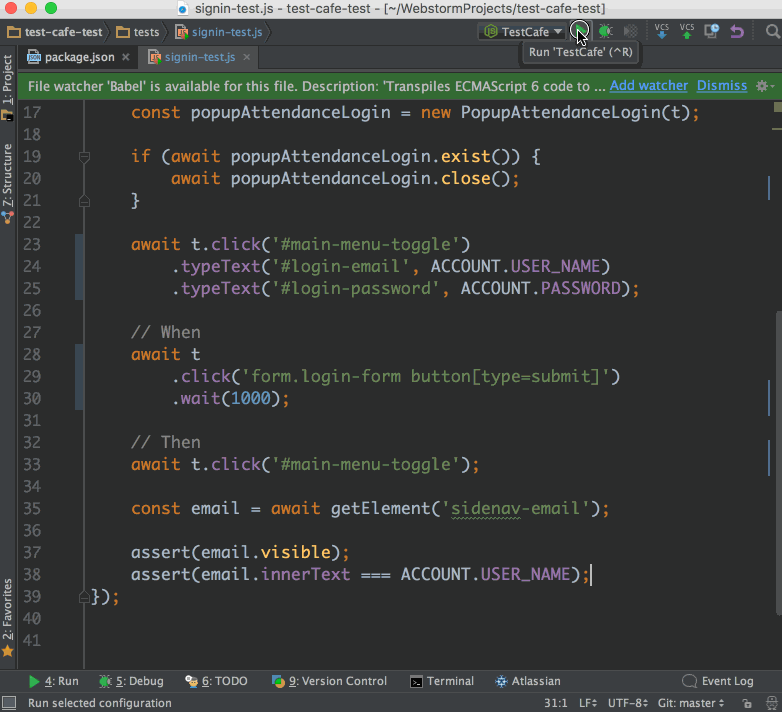Click the gear icon in Babel notification

(763, 86)
